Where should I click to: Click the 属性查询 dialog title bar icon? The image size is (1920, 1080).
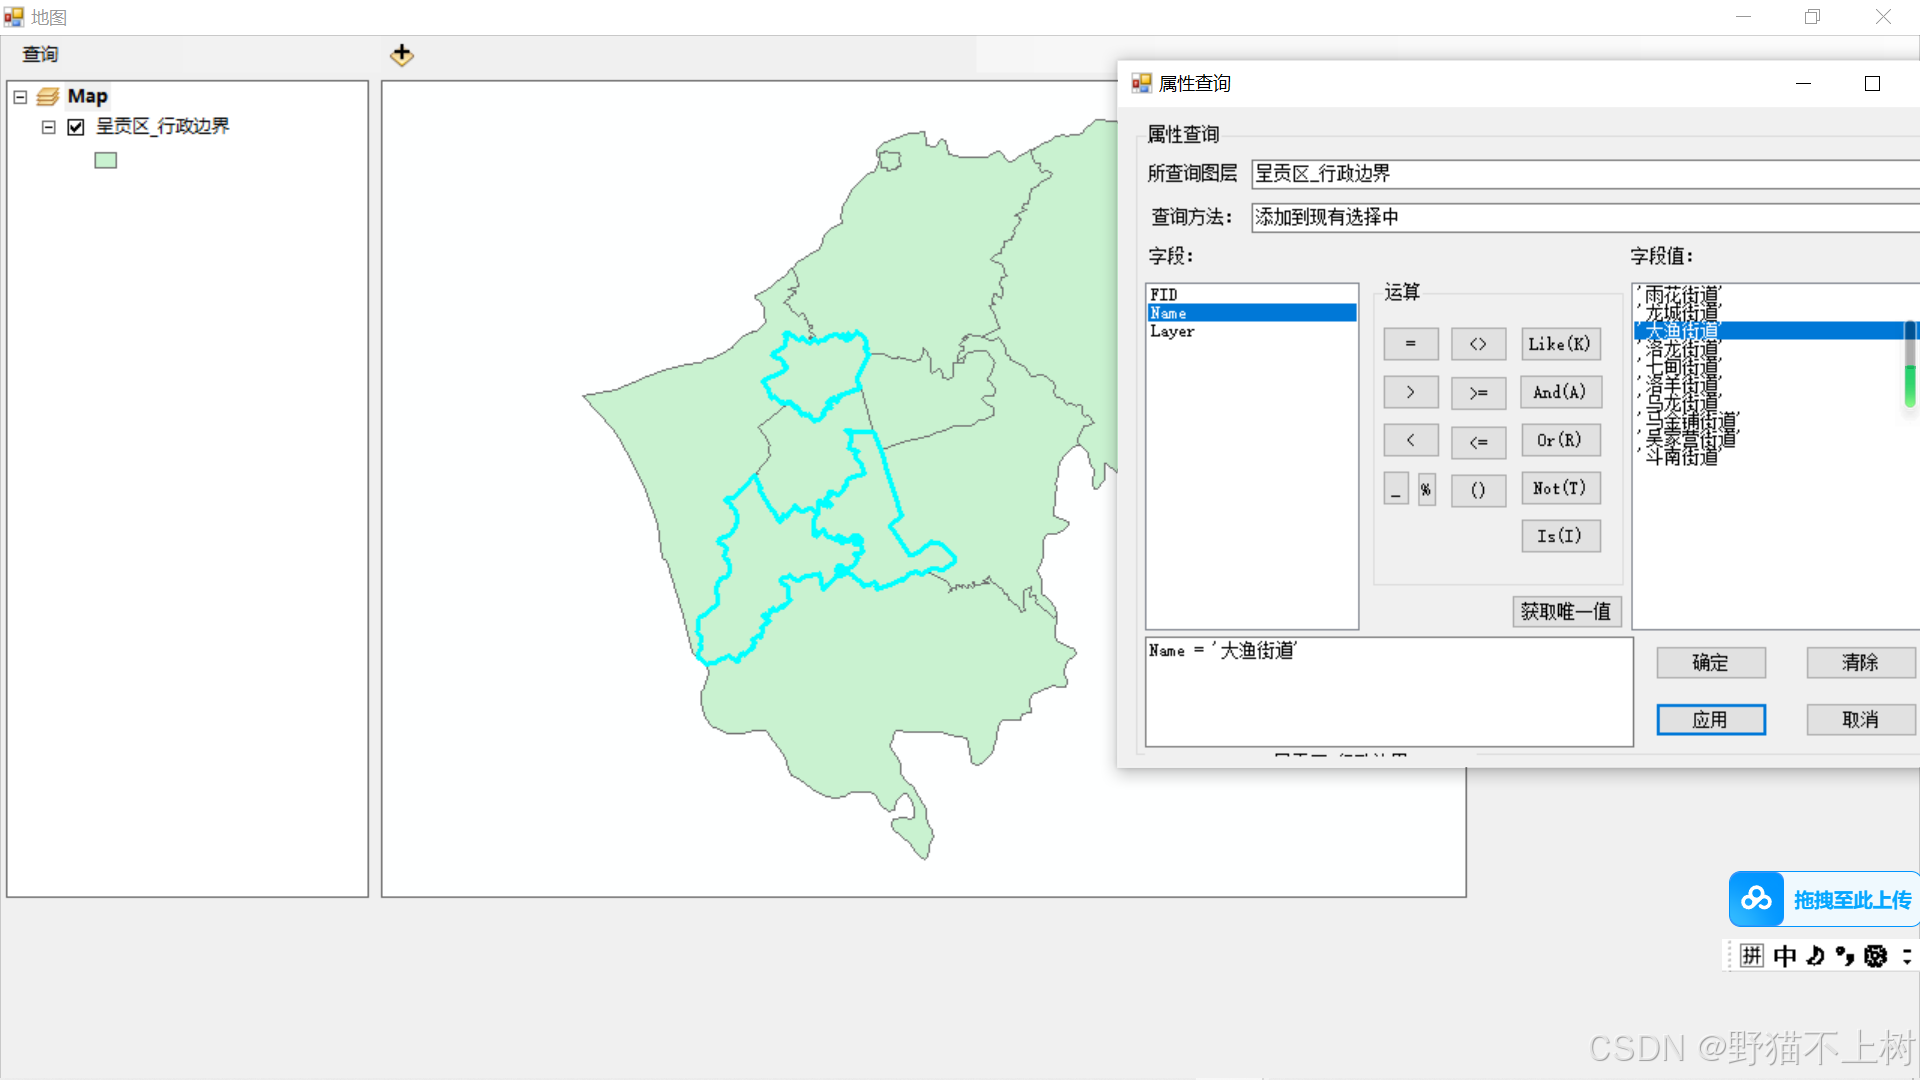1139,83
